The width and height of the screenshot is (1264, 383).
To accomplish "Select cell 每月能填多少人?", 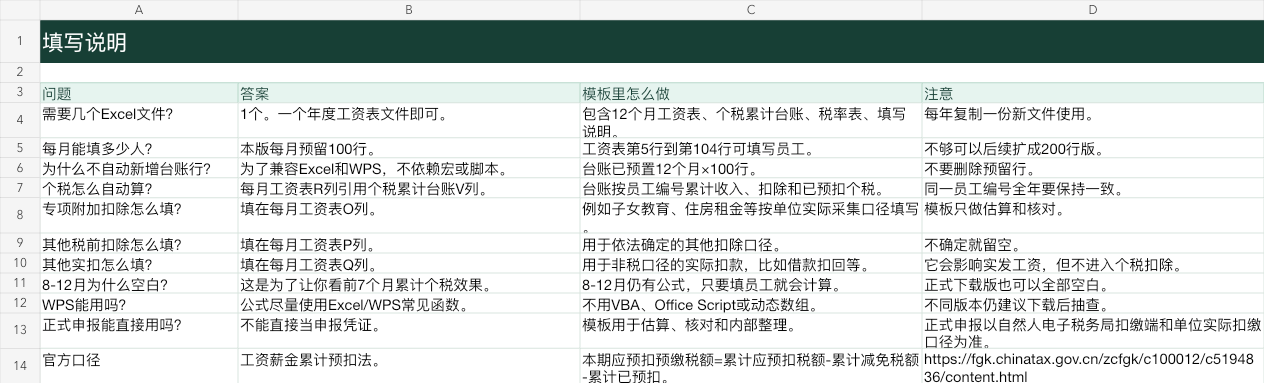I will tap(139, 148).
